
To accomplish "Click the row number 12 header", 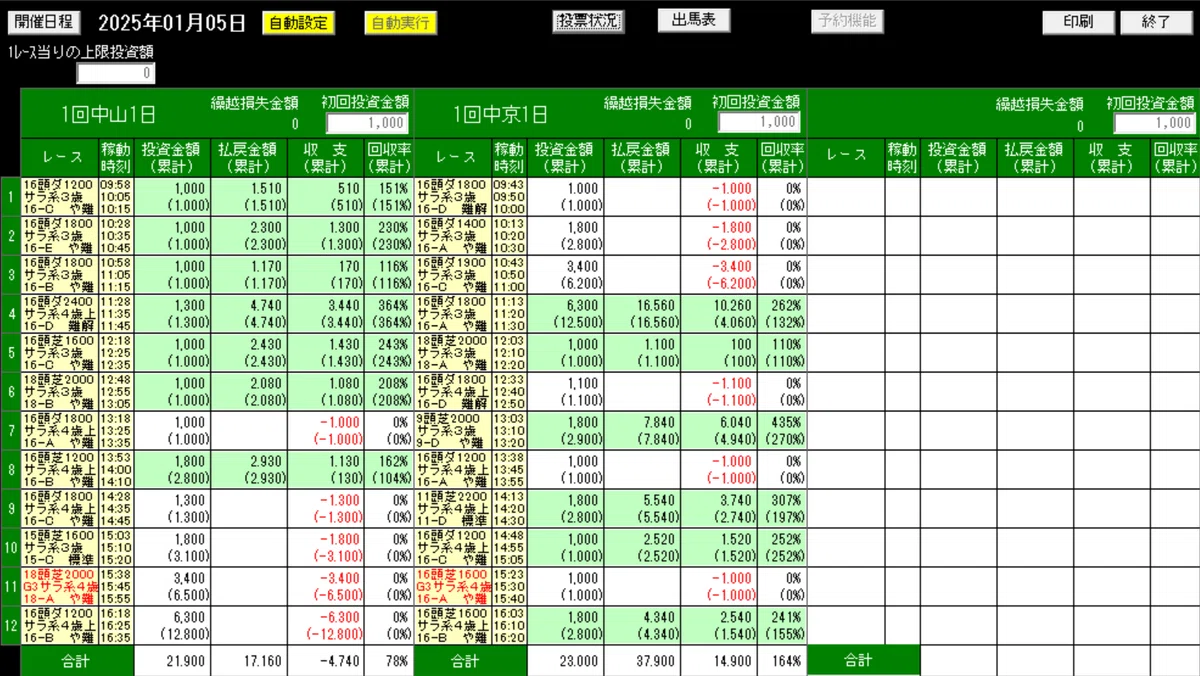I will pyautogui.click(x=10, y=626).
